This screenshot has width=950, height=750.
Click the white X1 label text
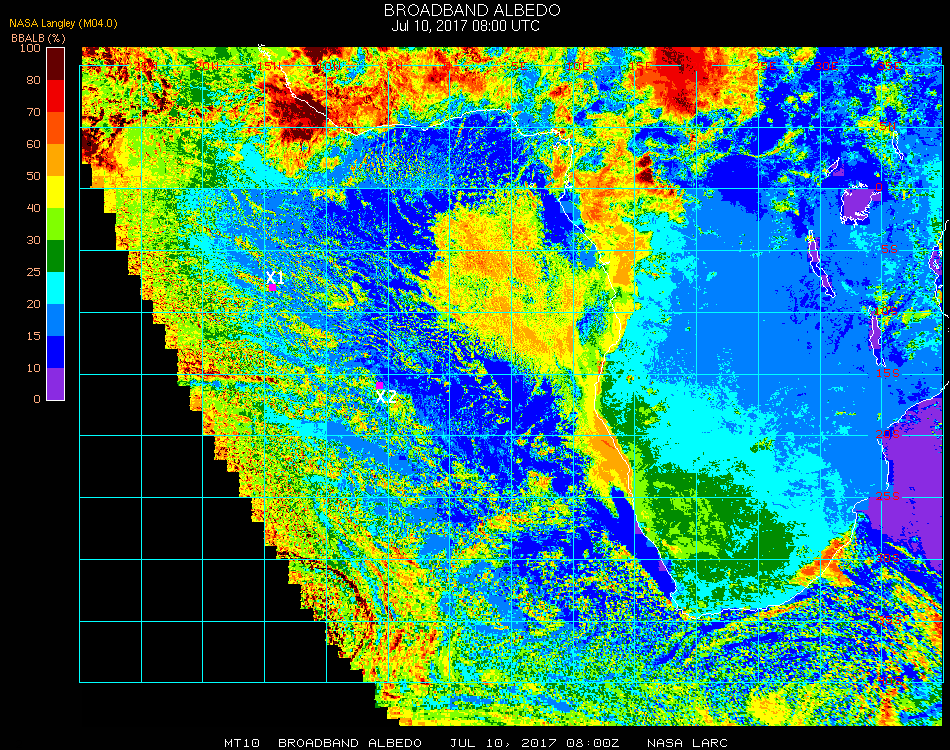tap(274, 277)
